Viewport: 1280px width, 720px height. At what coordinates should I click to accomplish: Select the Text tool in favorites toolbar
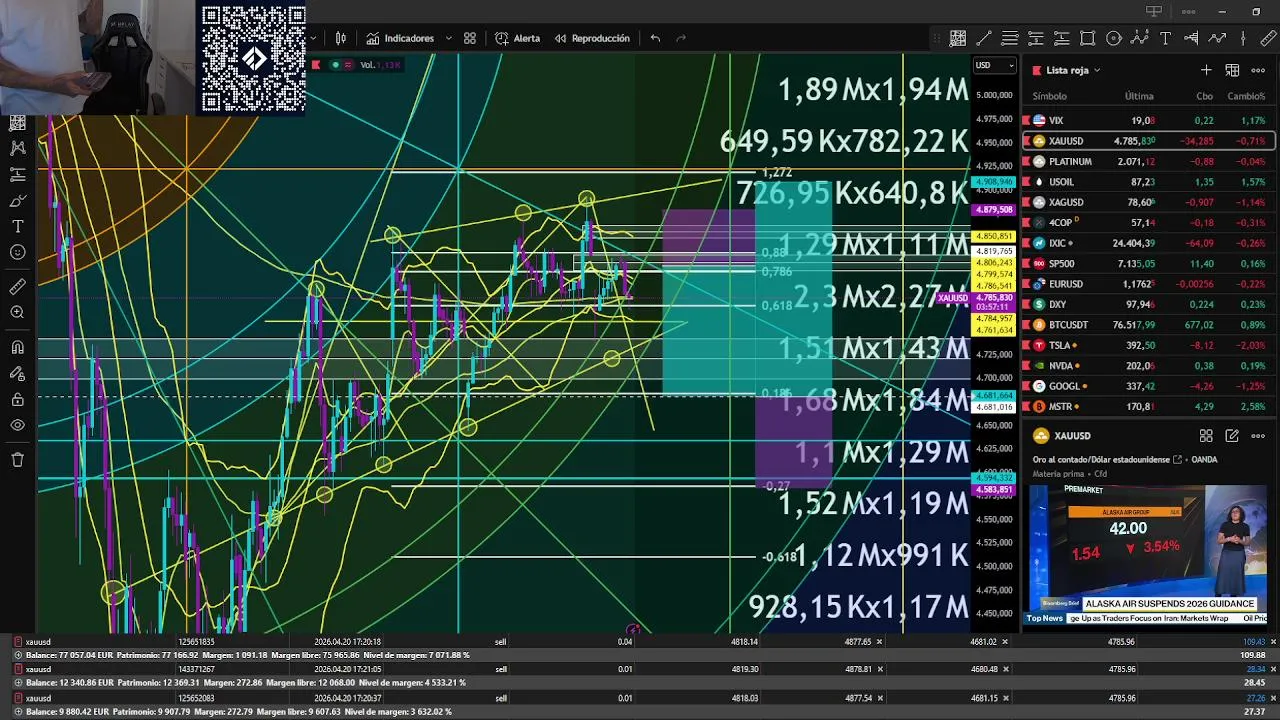pyautogui.click(x=1166, y=38)
